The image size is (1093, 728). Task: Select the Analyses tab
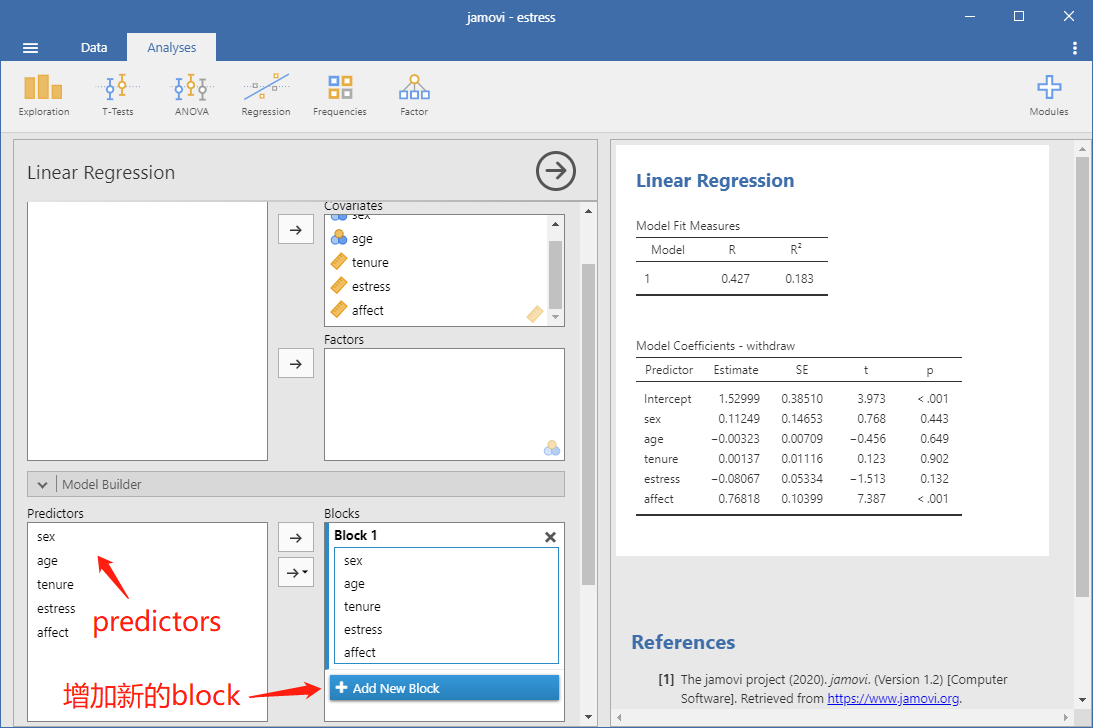click(171, 47)
